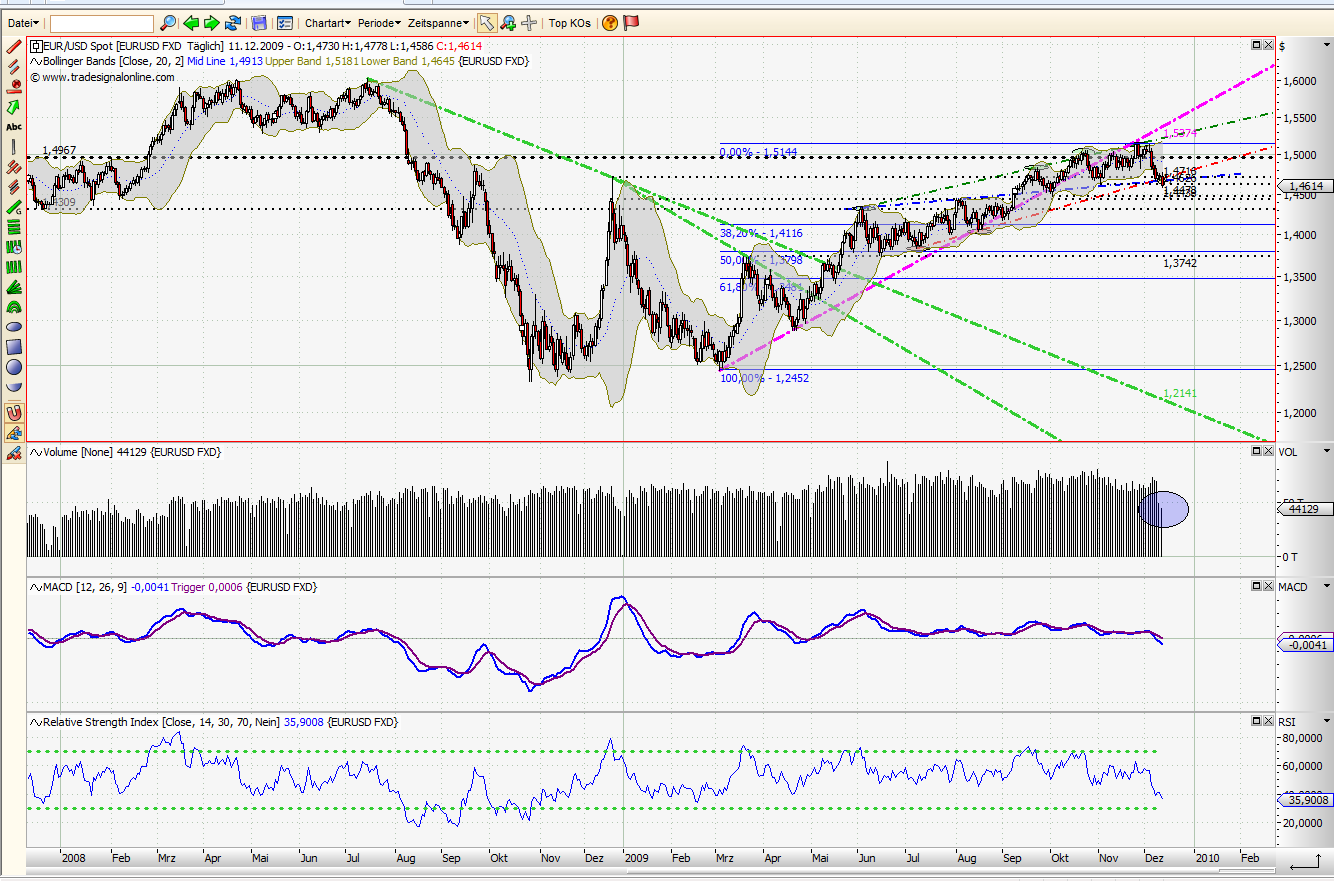Open the Periode dropdown
Viewport: 1334px width, 881px height.
pos(378,22)
